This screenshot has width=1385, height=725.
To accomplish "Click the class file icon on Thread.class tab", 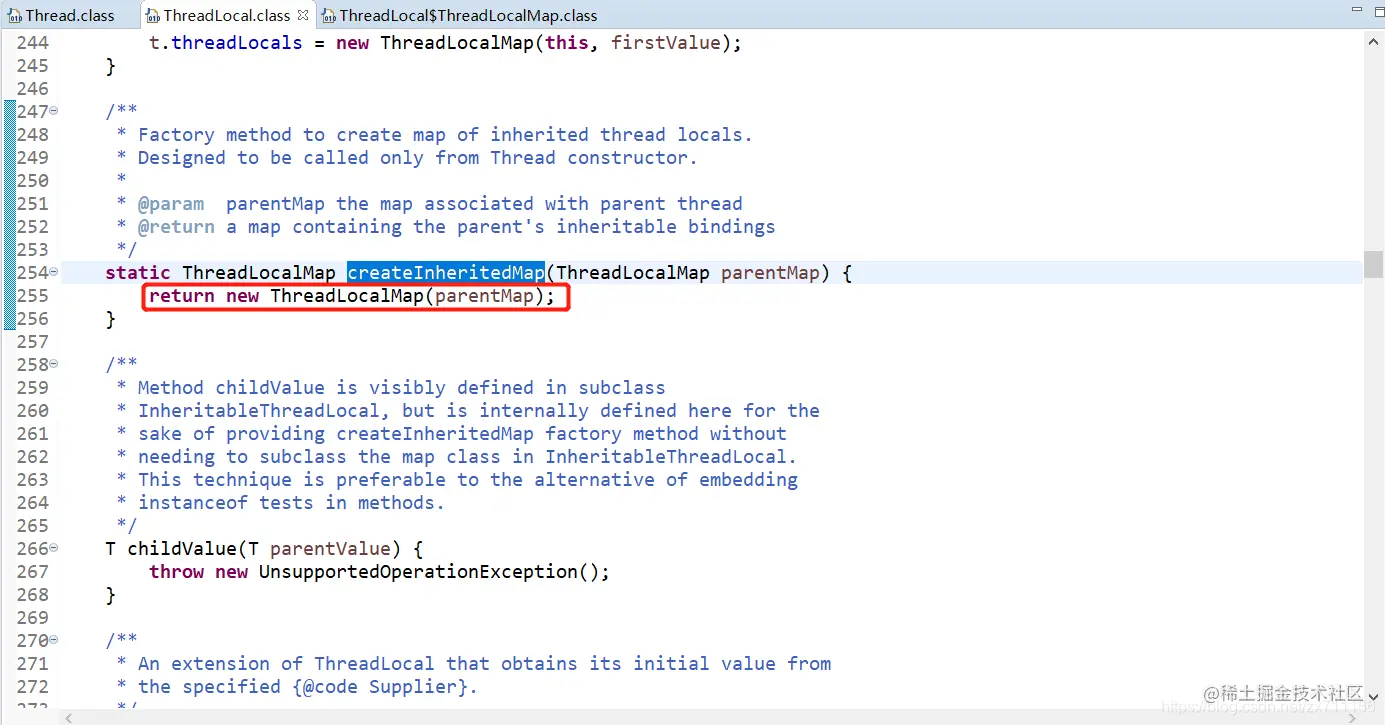I will 15,15.
